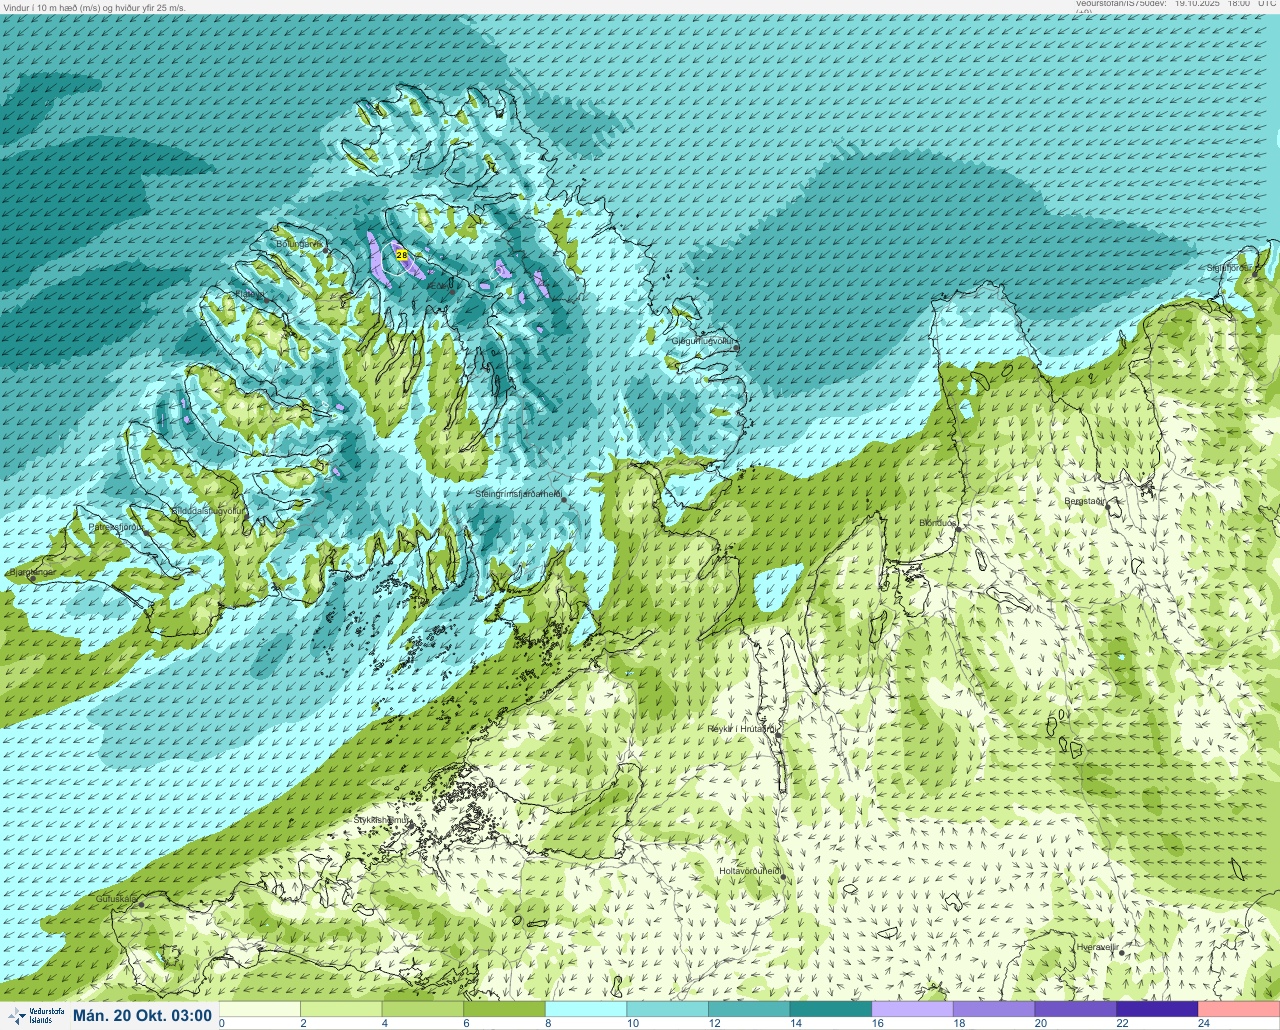Select the Mán. 20 Okt. 03:00 timestamp
Screen dimensions: 1280x1030
click(x=142, y=1016)
